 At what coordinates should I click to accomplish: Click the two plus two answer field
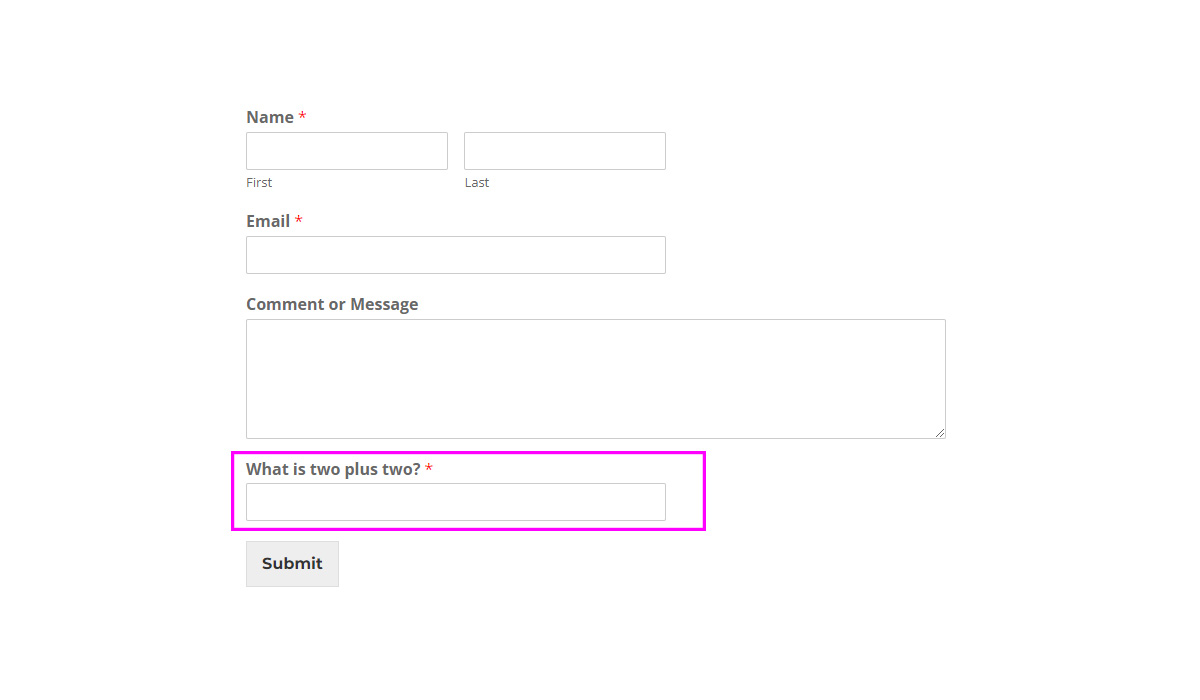[456, 502]
